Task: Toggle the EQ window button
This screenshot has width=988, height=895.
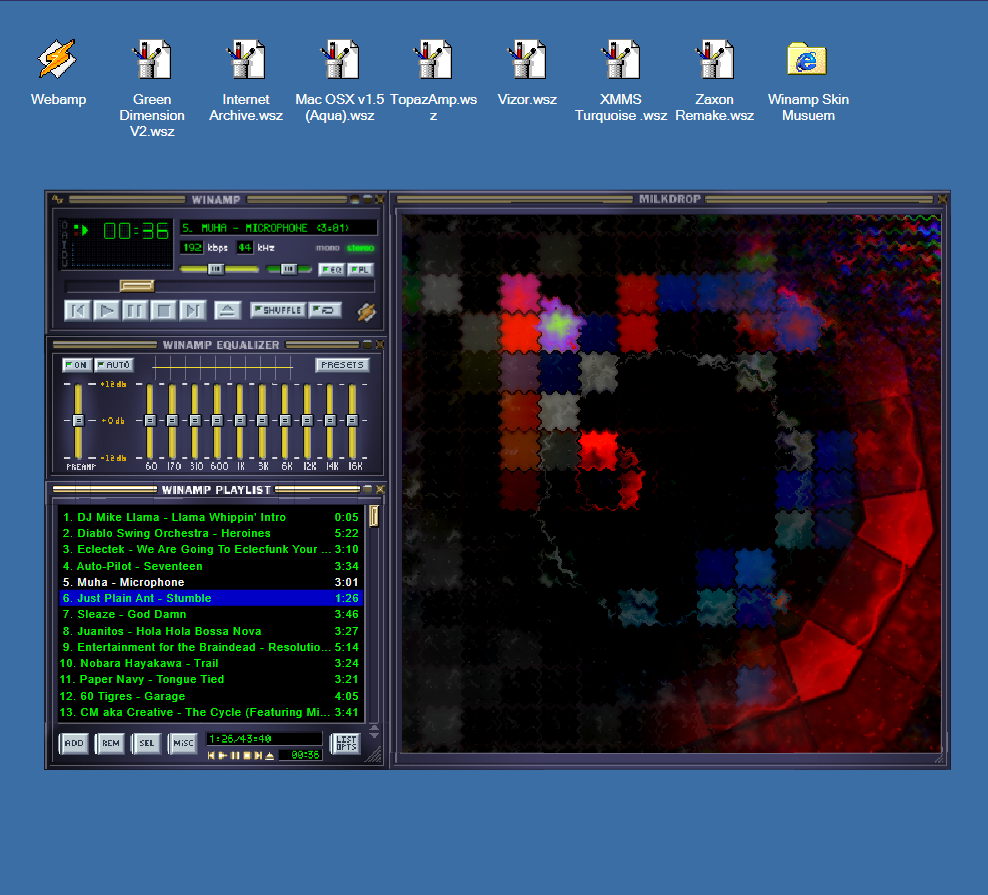Action: click(x=331, y=269)
